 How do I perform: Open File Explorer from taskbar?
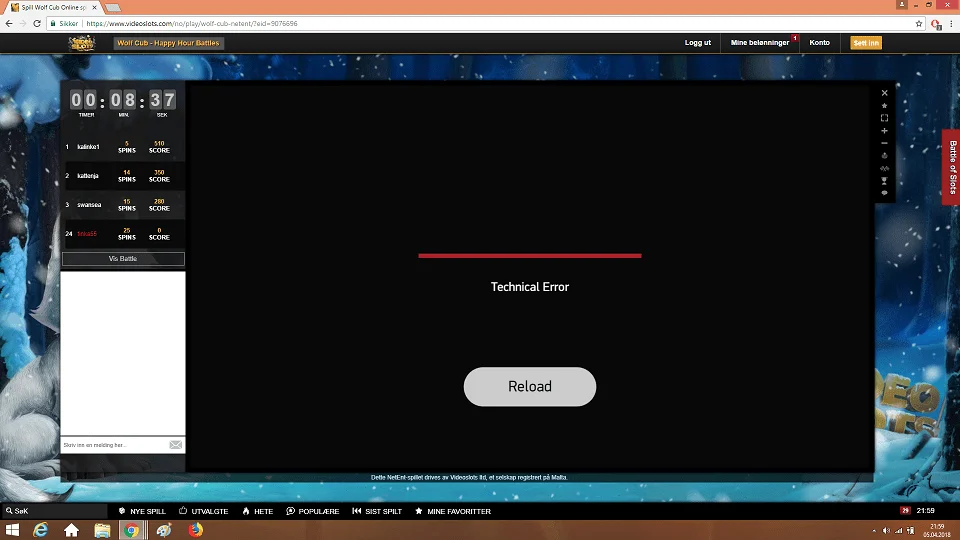[x=102, y=530]
